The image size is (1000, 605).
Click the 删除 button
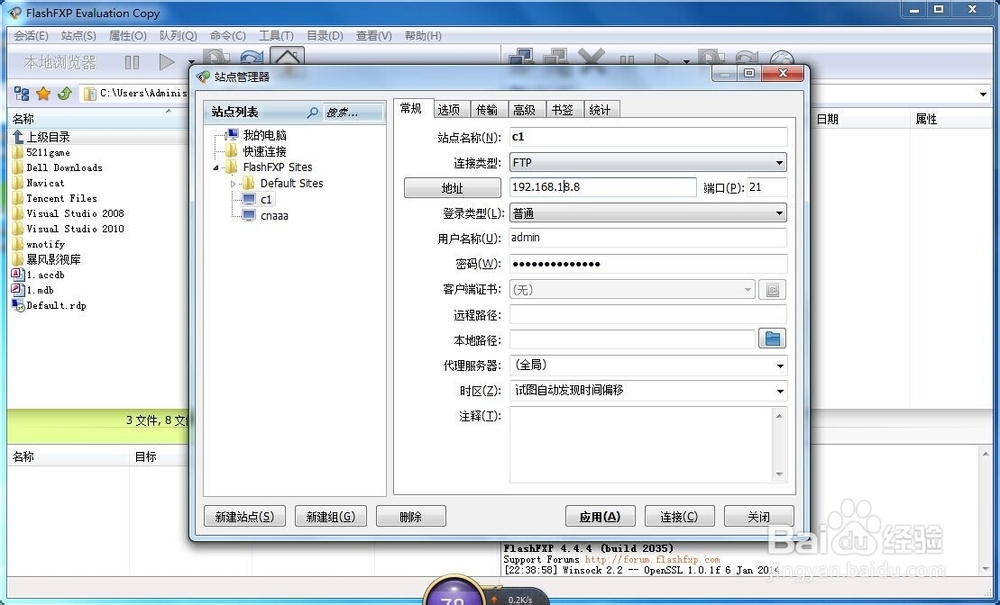[411, 516]
